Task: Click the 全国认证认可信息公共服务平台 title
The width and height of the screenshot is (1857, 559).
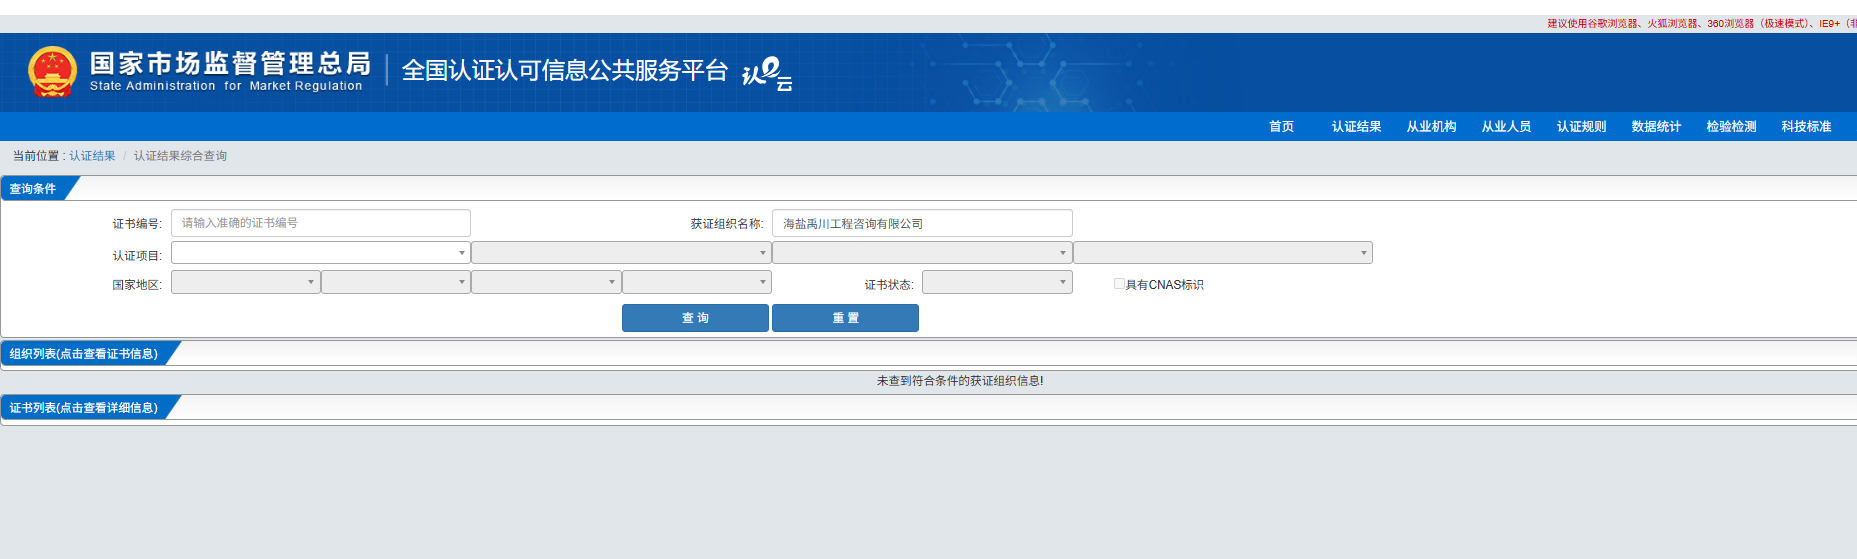Action: point(564,70)
